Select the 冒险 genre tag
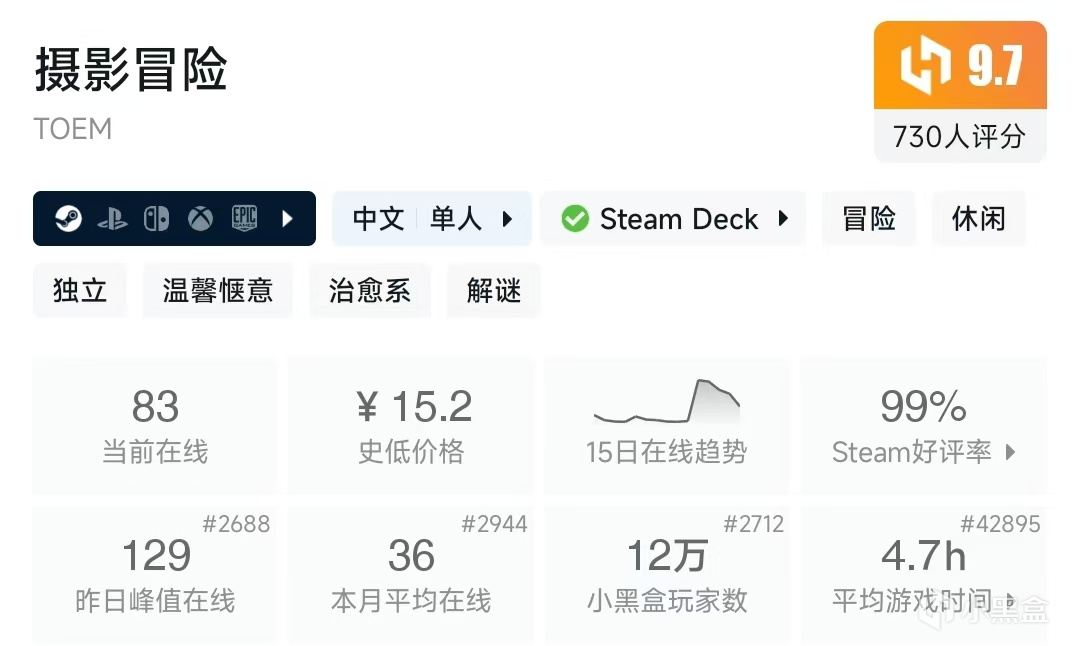1080x646 pixels. 869,219
